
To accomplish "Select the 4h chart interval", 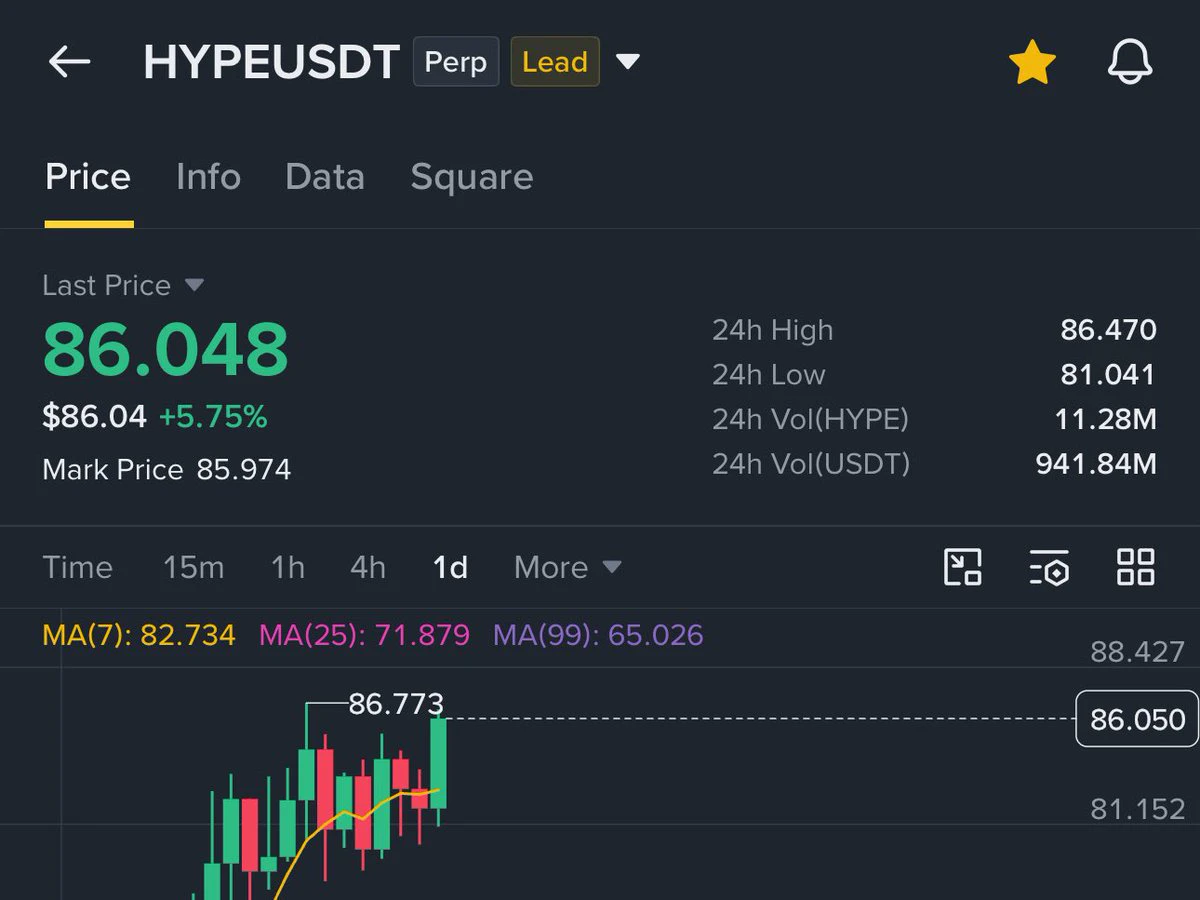I will point(367,567).
